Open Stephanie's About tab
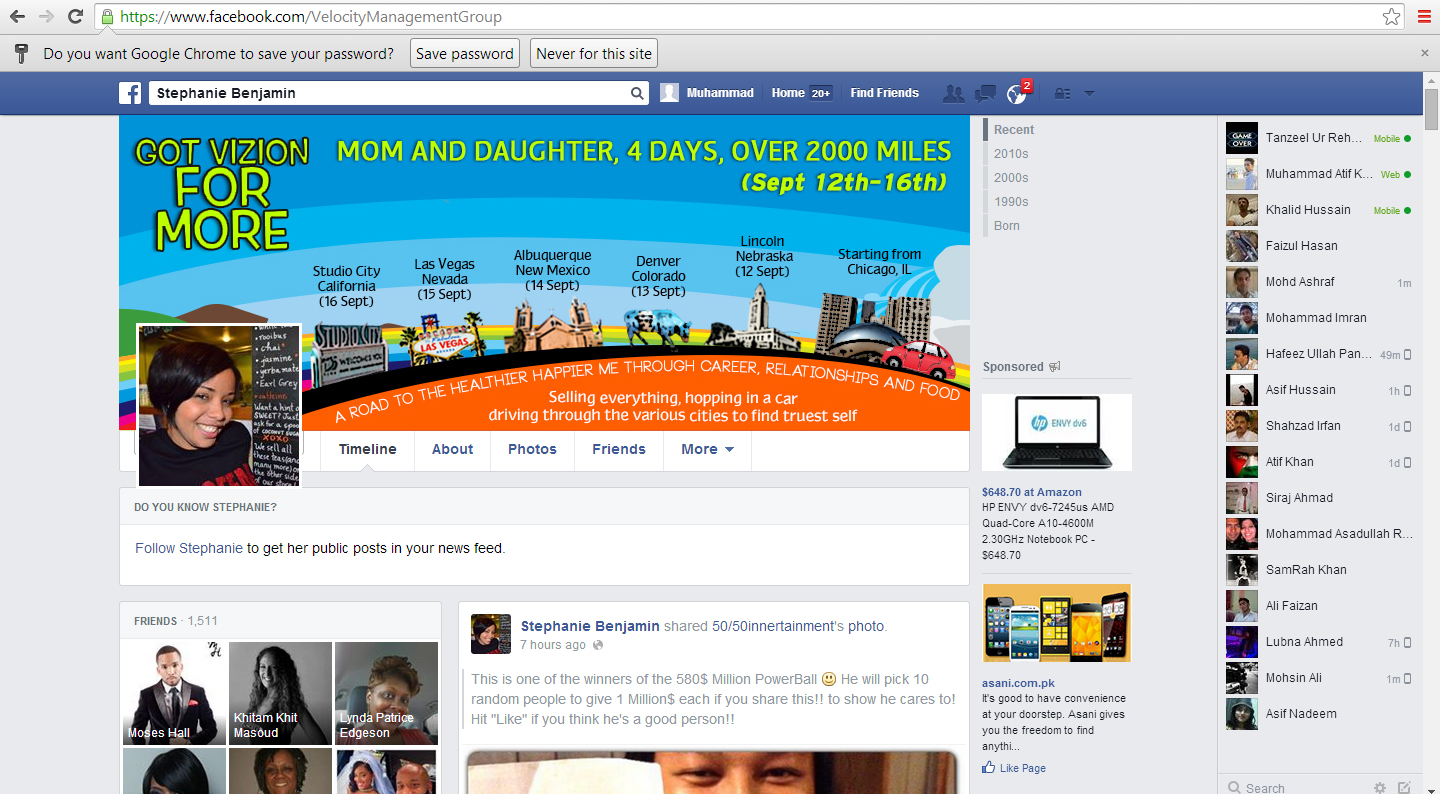 tap(452, 449)
